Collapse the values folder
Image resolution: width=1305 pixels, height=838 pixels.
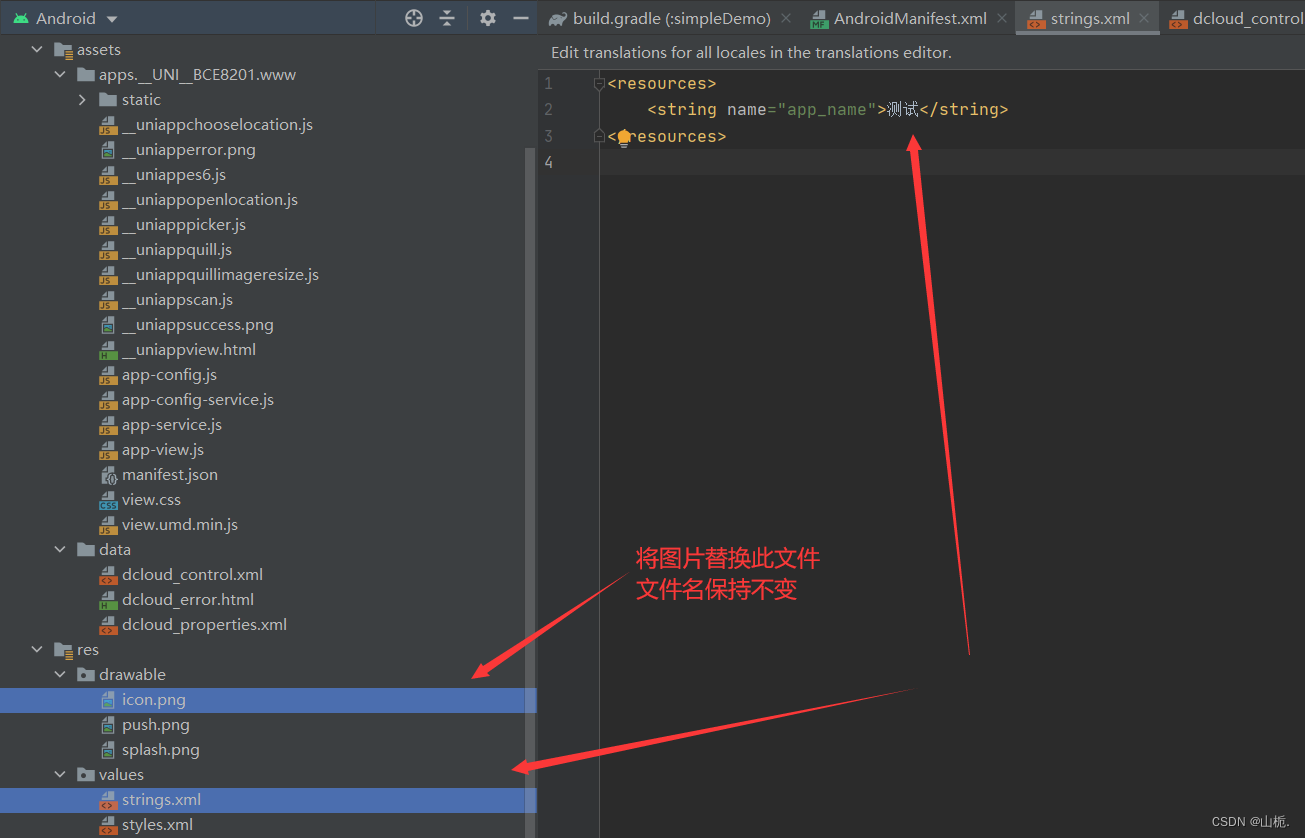pos(60,774)
